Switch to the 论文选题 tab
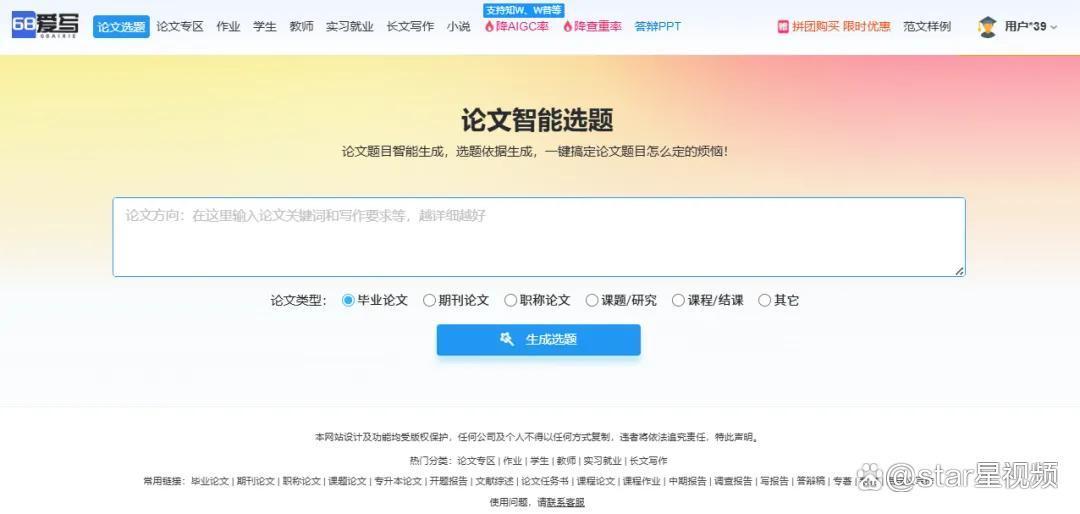1080x514 pixels. click(121, 27)
